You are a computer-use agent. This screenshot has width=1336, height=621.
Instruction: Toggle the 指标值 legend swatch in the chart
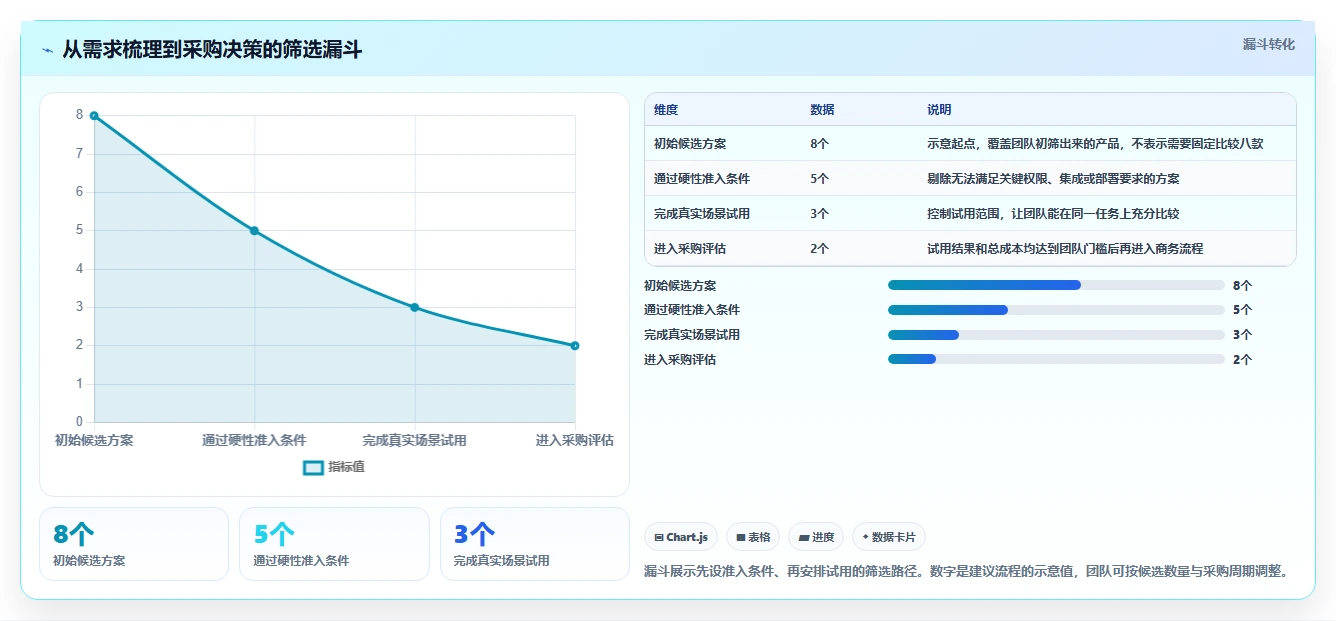(313, 467)
